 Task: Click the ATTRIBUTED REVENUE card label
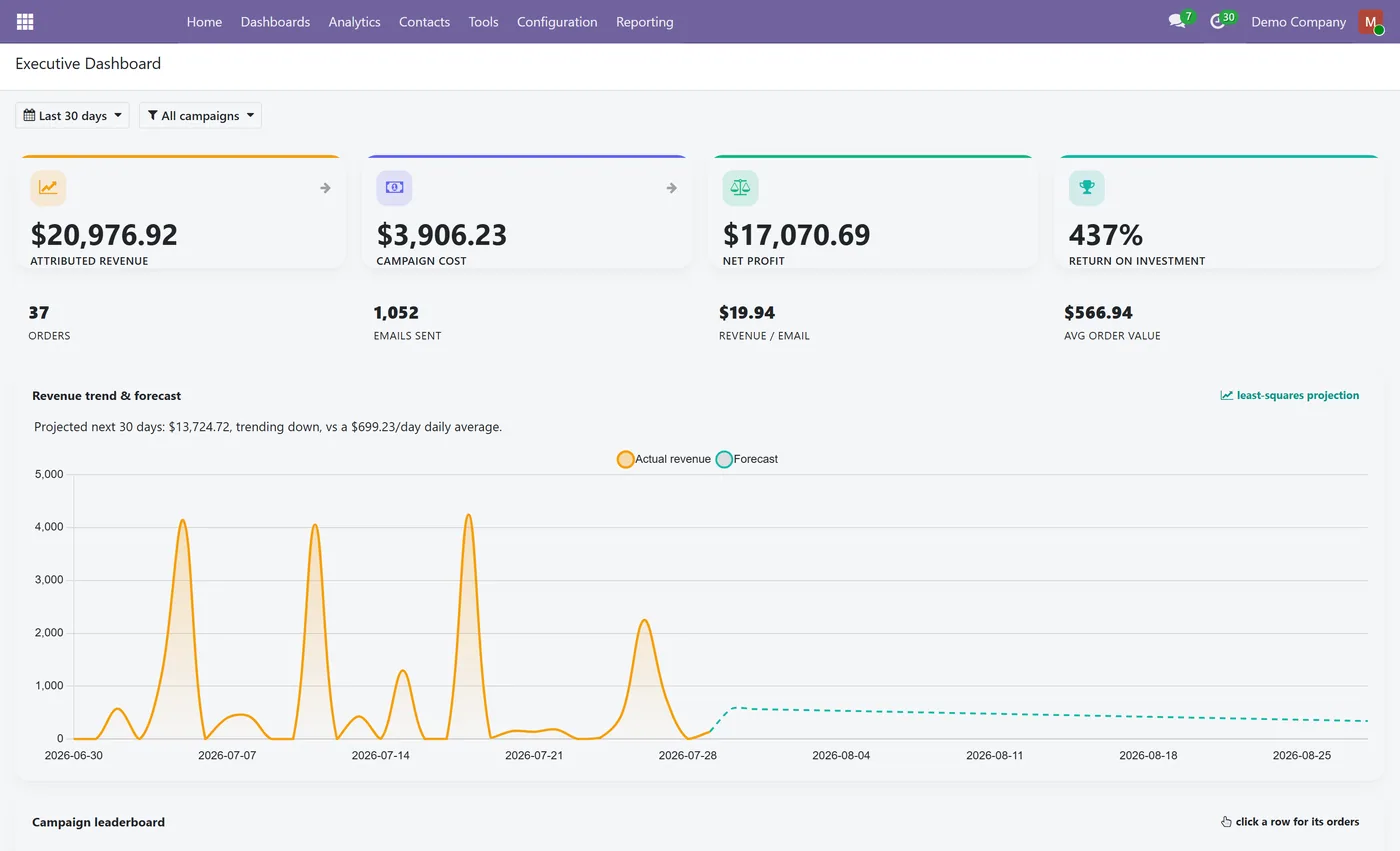click(89, 261)
